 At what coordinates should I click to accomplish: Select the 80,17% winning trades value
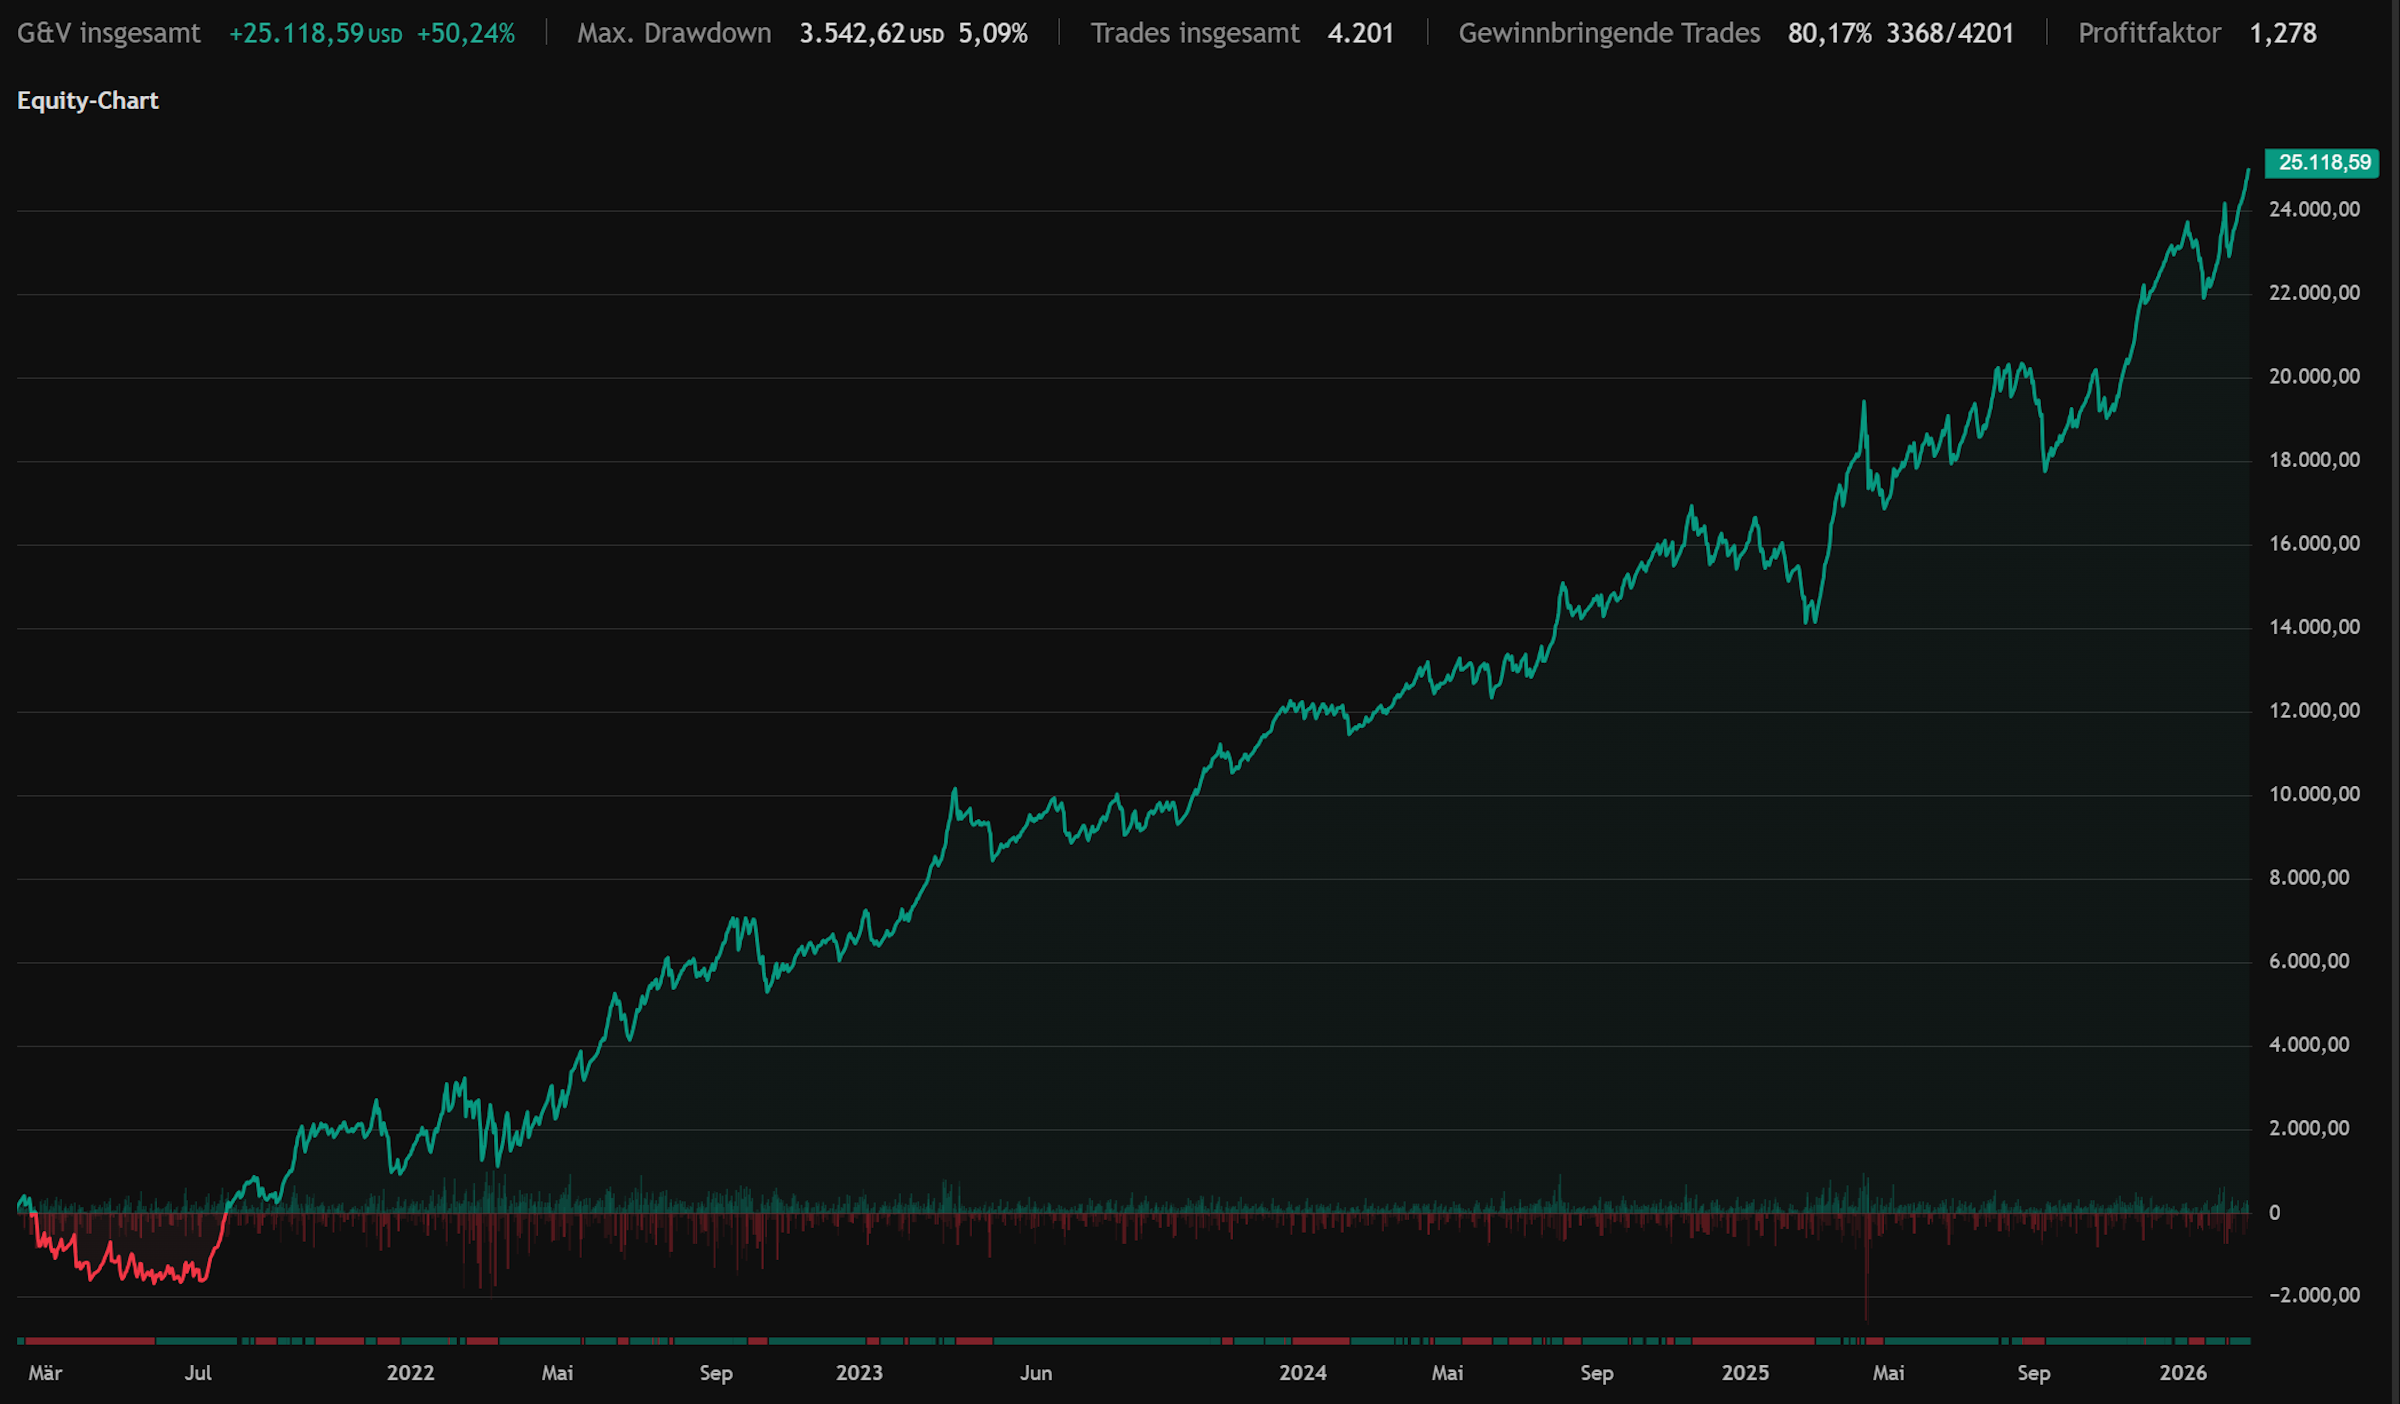click(x=1830, y=33)
